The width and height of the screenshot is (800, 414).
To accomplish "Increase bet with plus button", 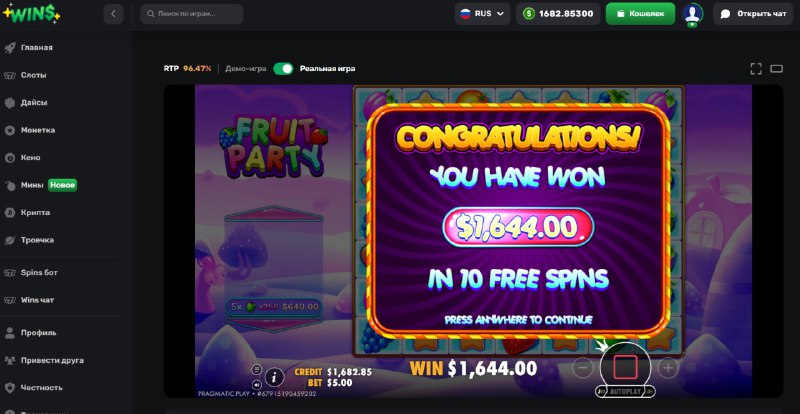I will click(668, 367).
